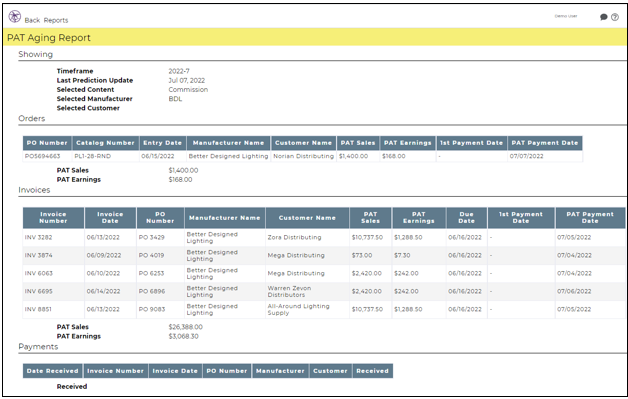
Task: Click the $3,068.30 invoices PAT Earnings total
Action: click(x=183, y=336)
